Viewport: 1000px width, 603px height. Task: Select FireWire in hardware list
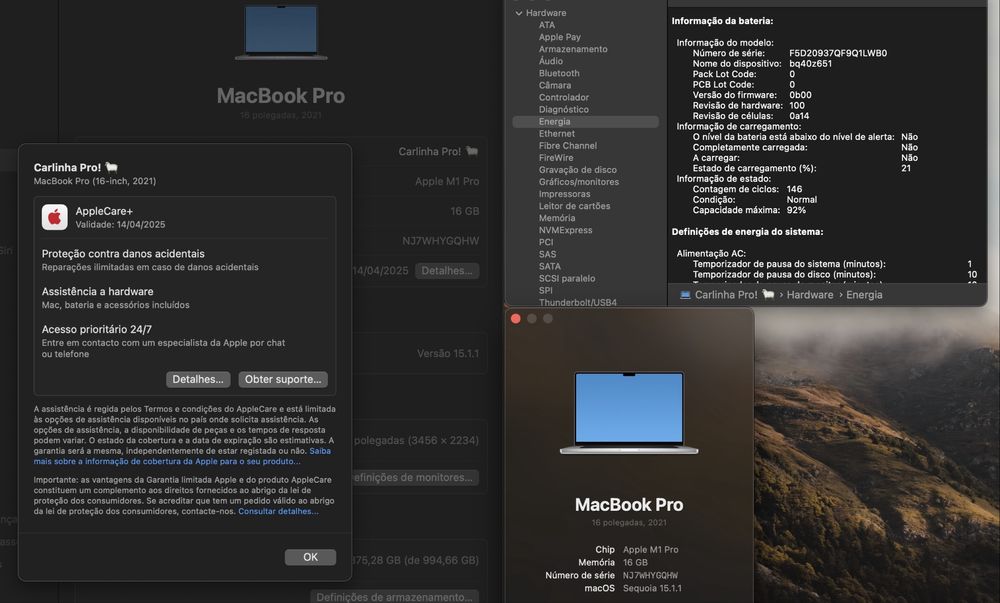[x=556, y=158]
